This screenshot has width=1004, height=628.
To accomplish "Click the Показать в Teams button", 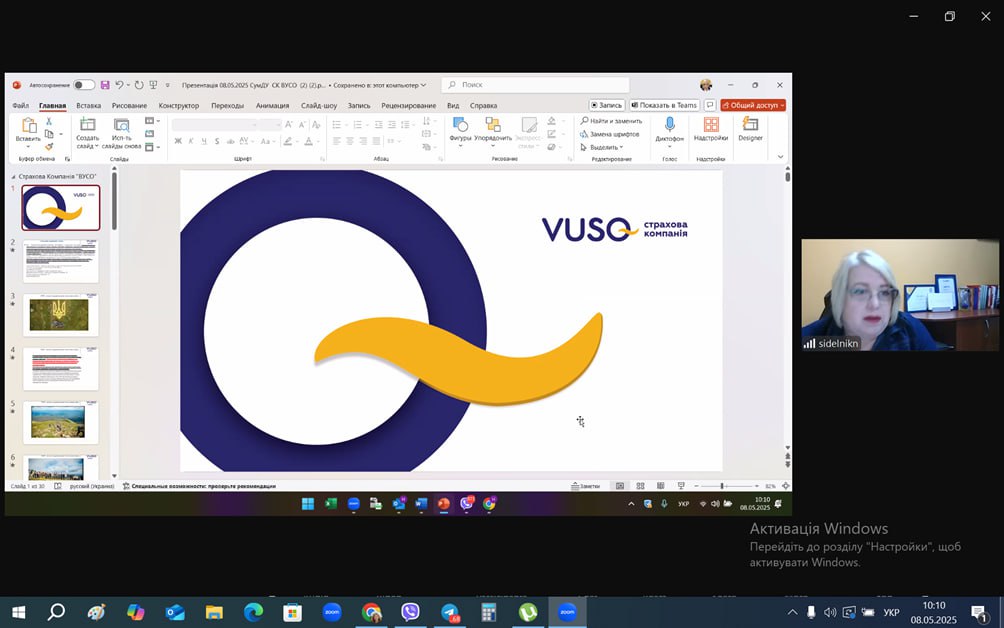I will click(x=664, y=105).
